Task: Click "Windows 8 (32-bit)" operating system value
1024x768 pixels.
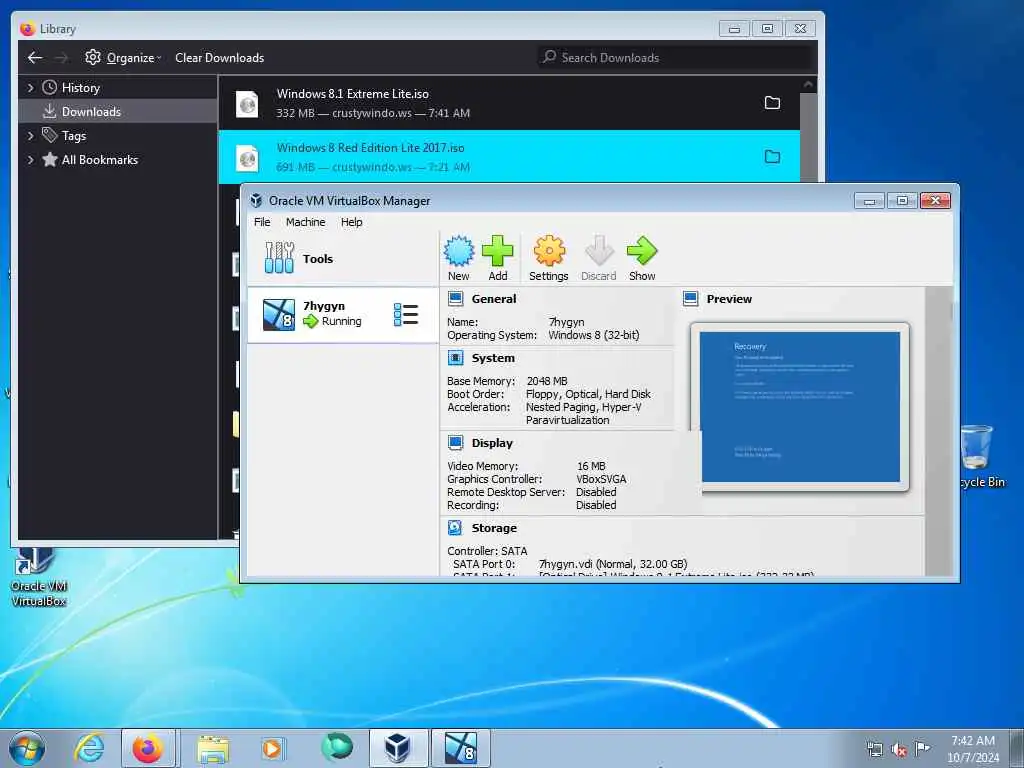Action: tap(594, 335)
